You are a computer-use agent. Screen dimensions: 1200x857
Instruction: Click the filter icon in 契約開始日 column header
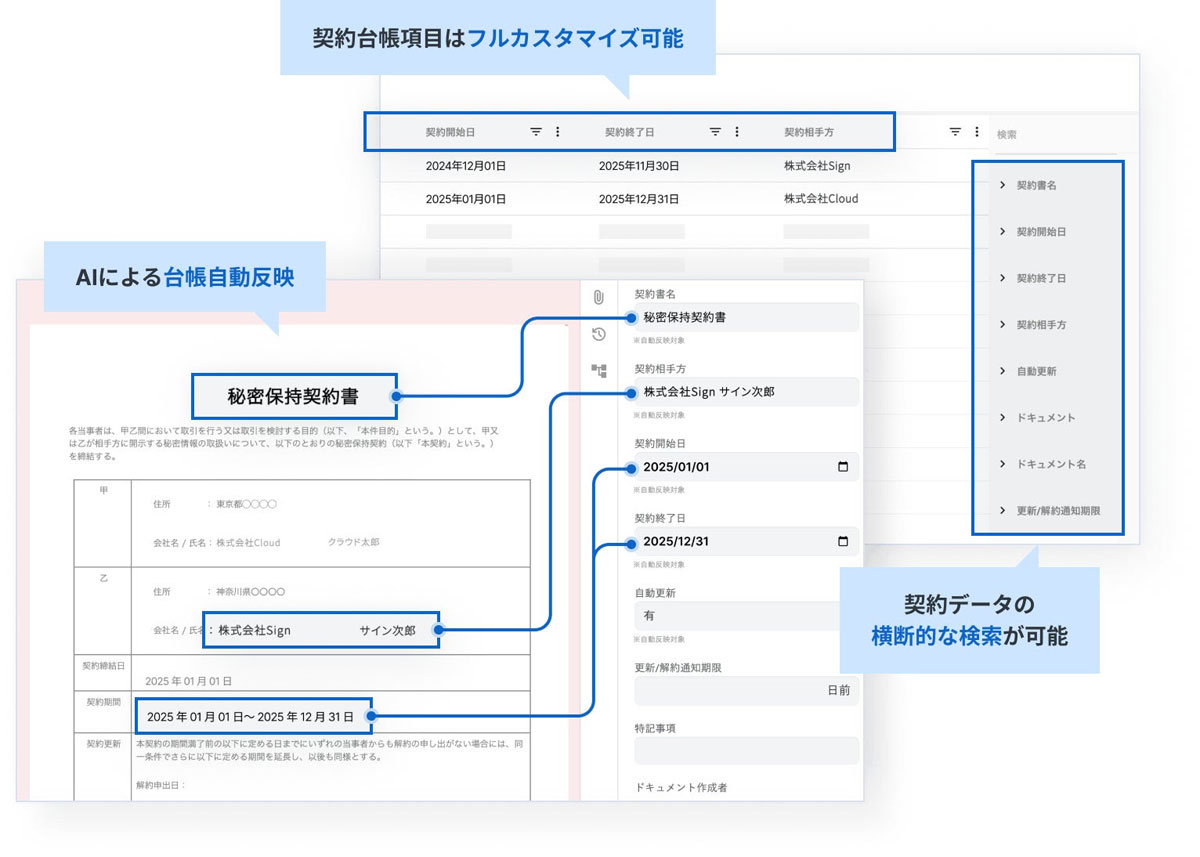536,132
